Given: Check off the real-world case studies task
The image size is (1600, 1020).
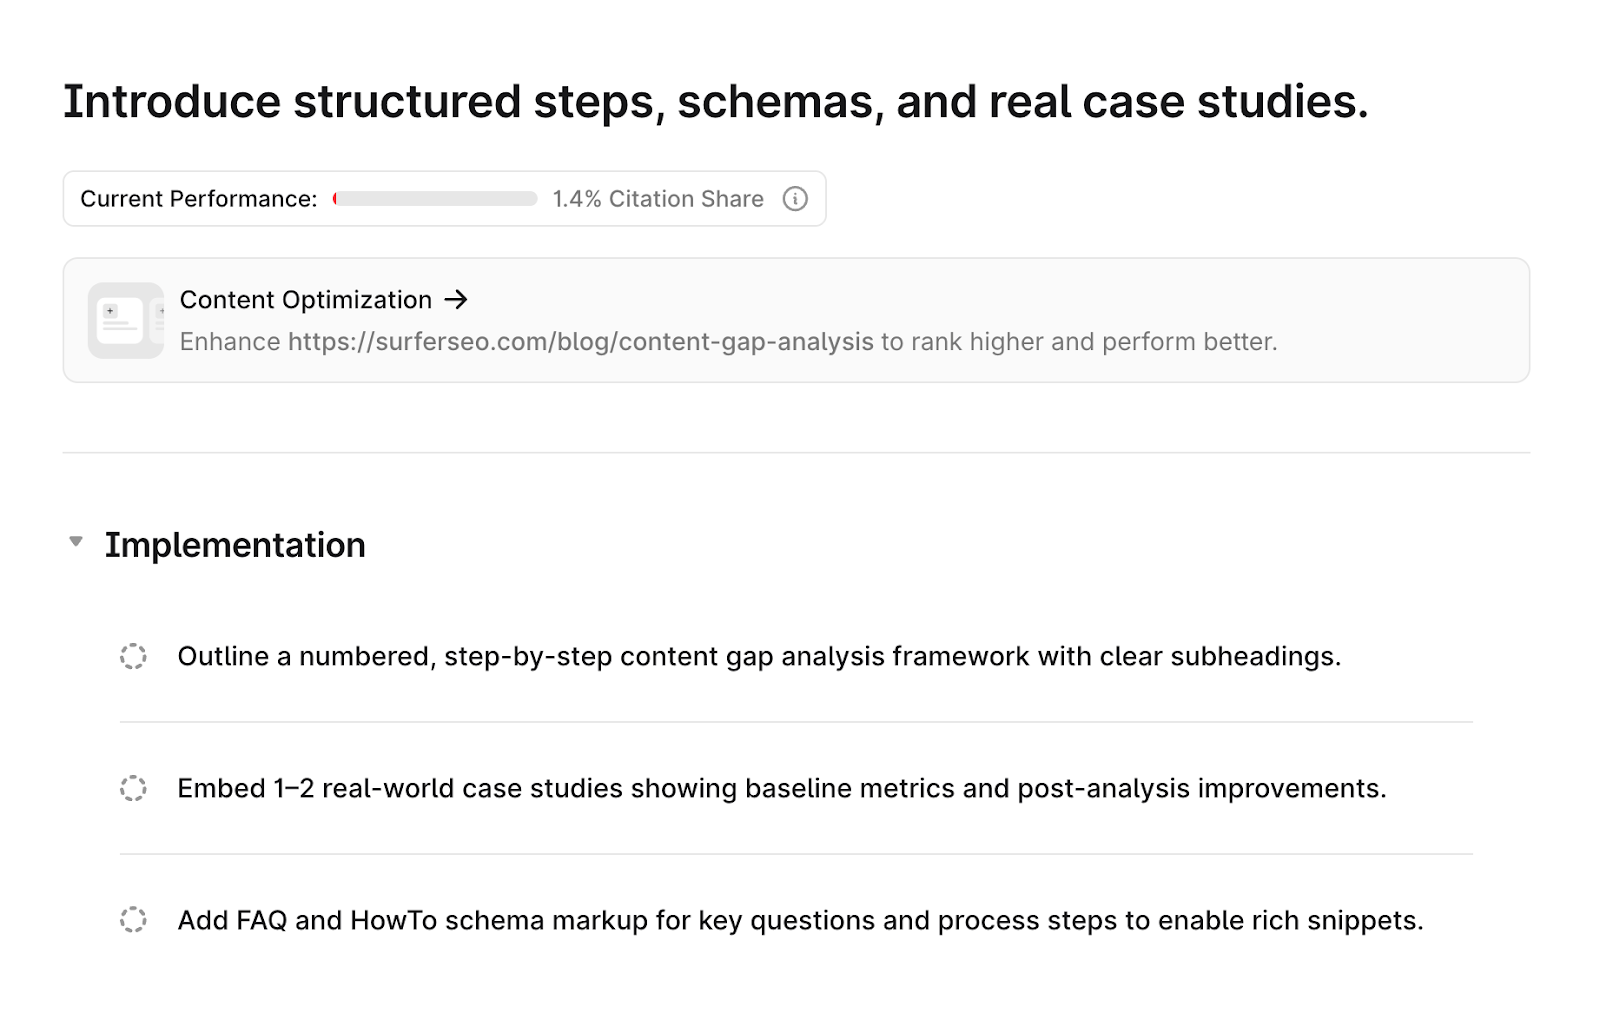Looking at the screenshot, I should click(133, 789).
